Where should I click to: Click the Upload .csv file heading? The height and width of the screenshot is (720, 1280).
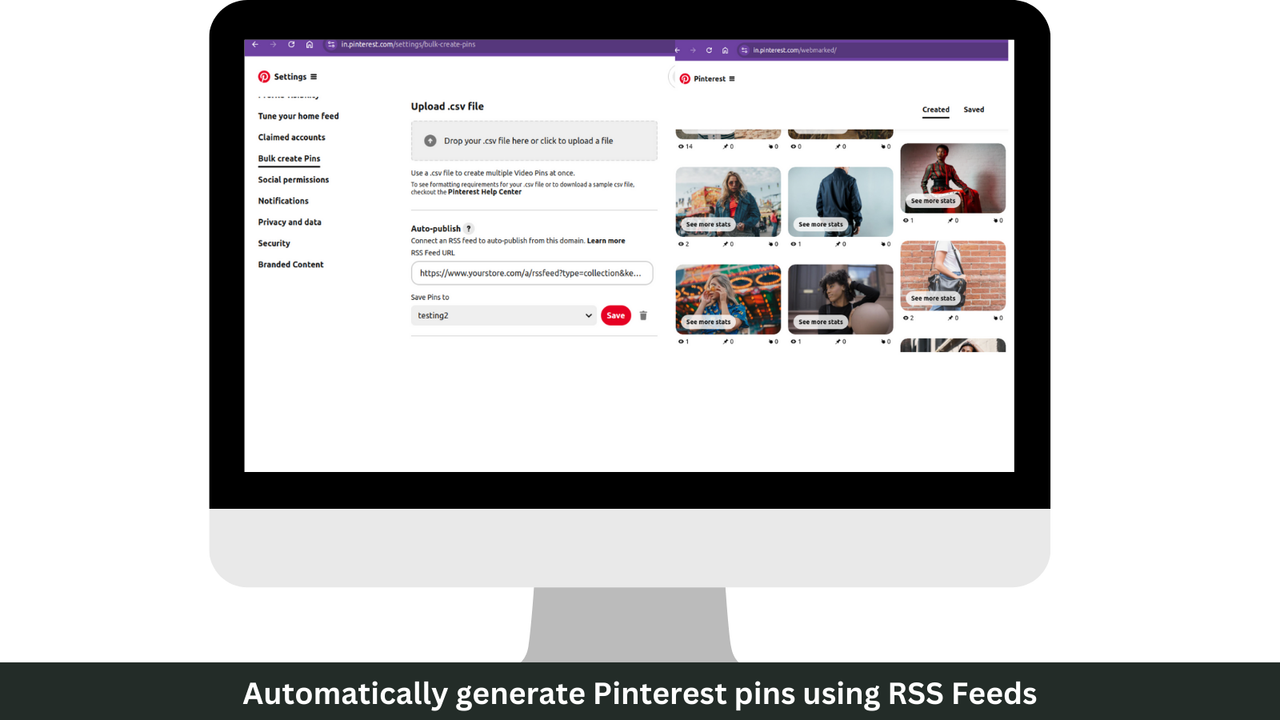tap(447, 106)
